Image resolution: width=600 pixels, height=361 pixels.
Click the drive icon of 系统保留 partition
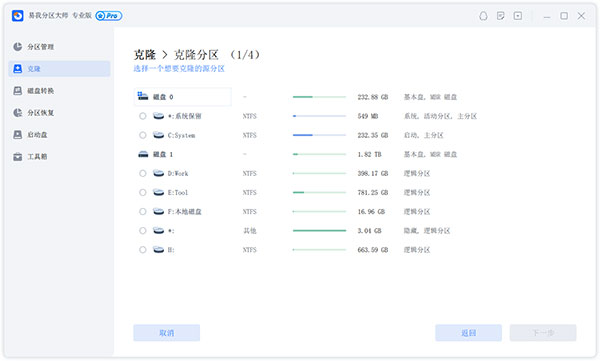pos(158,116)
